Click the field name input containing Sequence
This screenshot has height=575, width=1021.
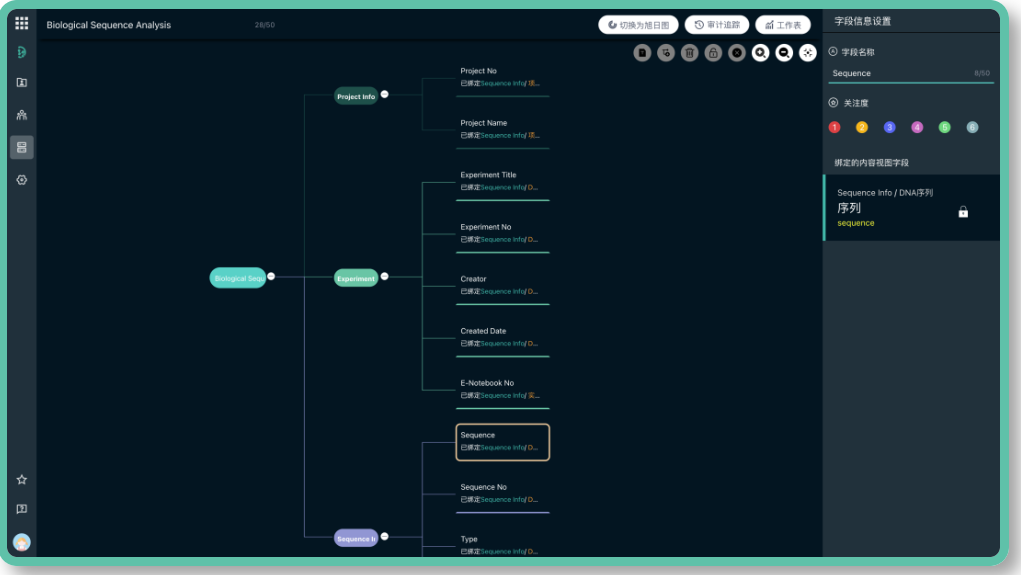(x=900, y=73)
